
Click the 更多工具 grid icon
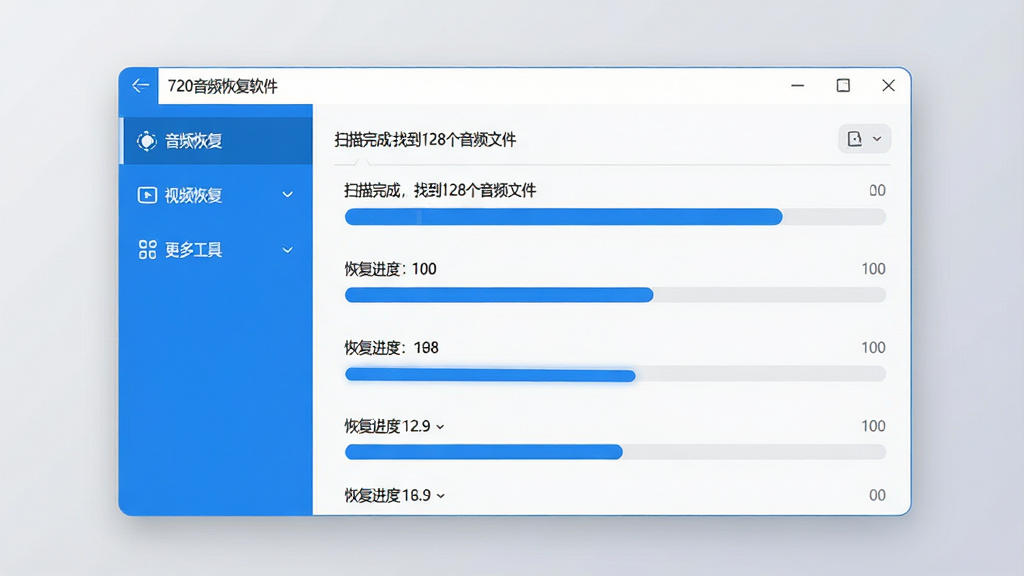[148, 249]
